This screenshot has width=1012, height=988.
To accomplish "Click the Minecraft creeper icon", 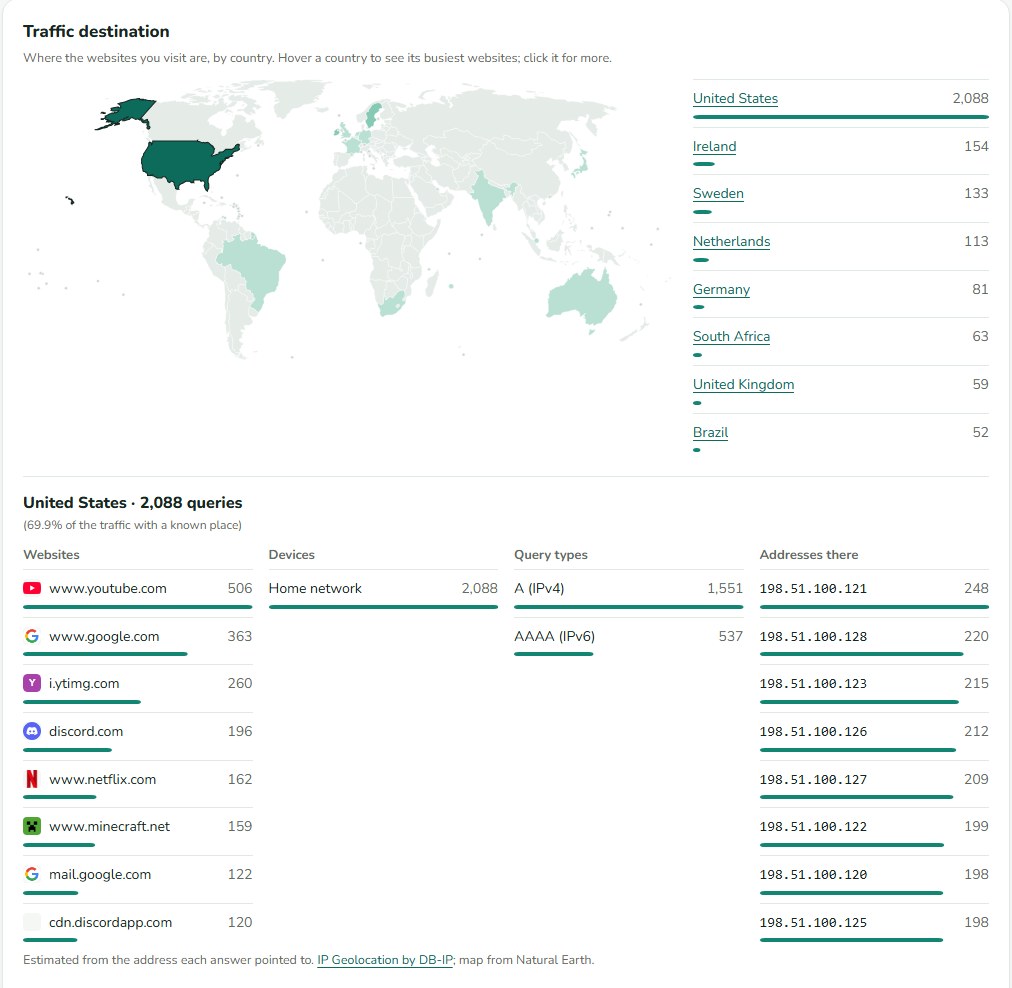I will point(32,826).
